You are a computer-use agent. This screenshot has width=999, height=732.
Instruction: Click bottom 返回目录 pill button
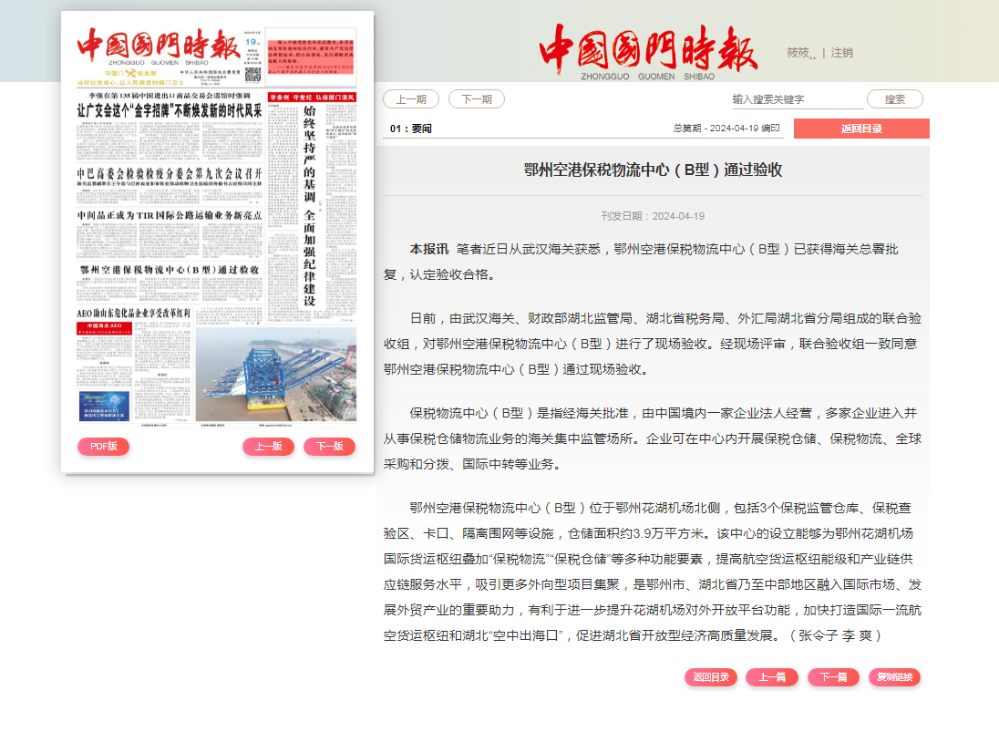pos(711,677)
